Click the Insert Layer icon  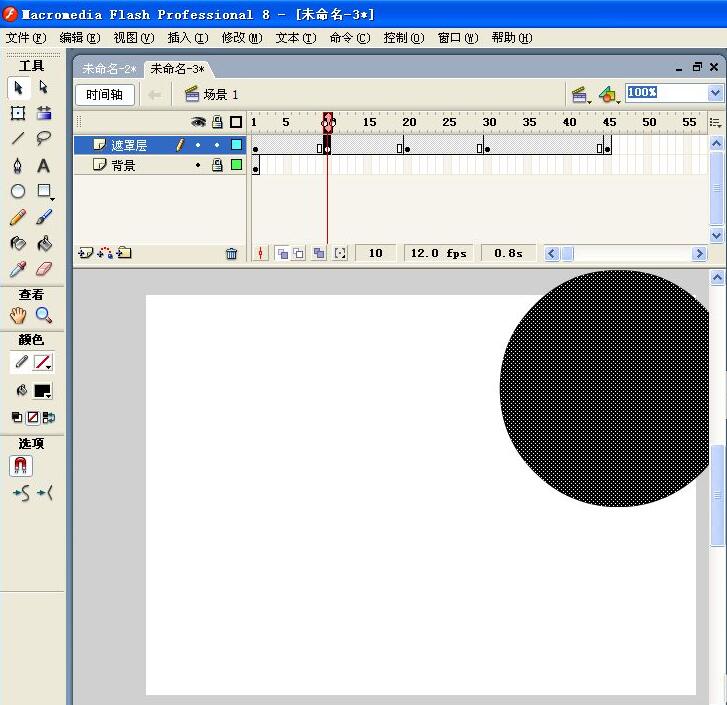coord(85,253)
